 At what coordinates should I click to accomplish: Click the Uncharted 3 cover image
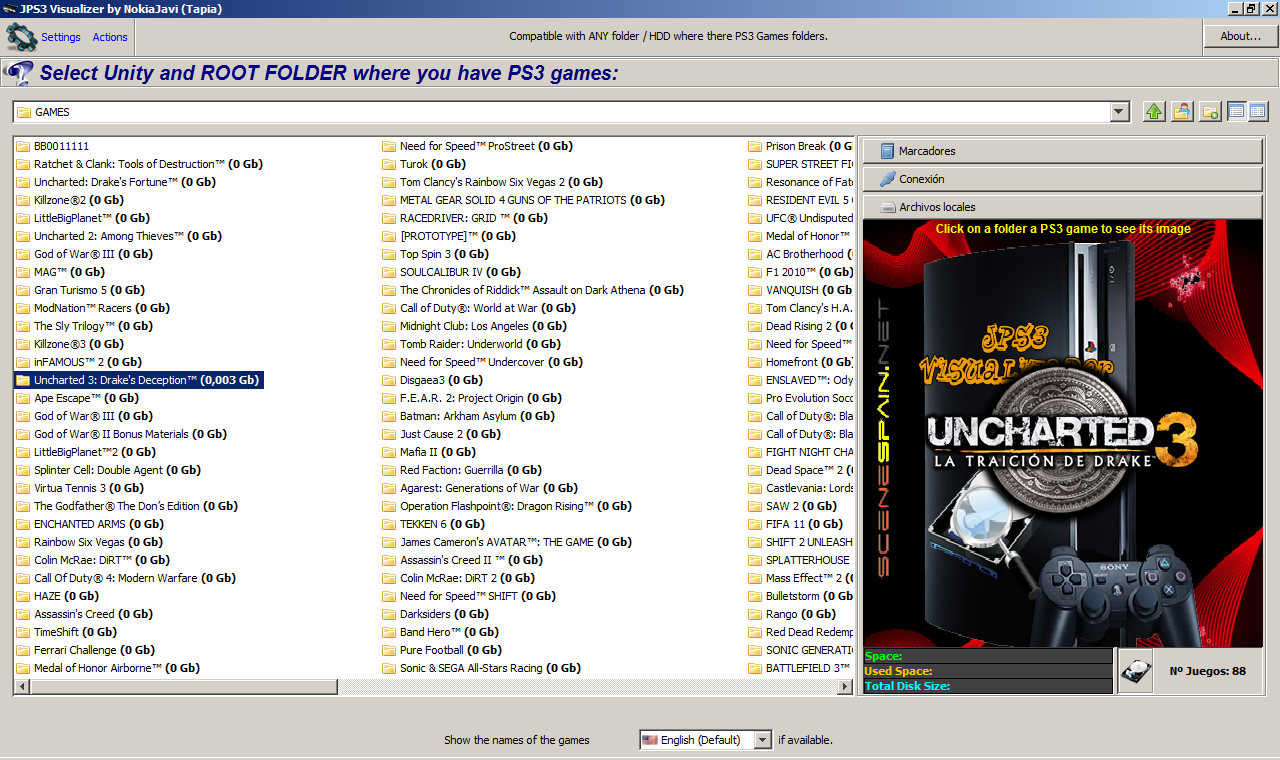(x=1062, y=433)
